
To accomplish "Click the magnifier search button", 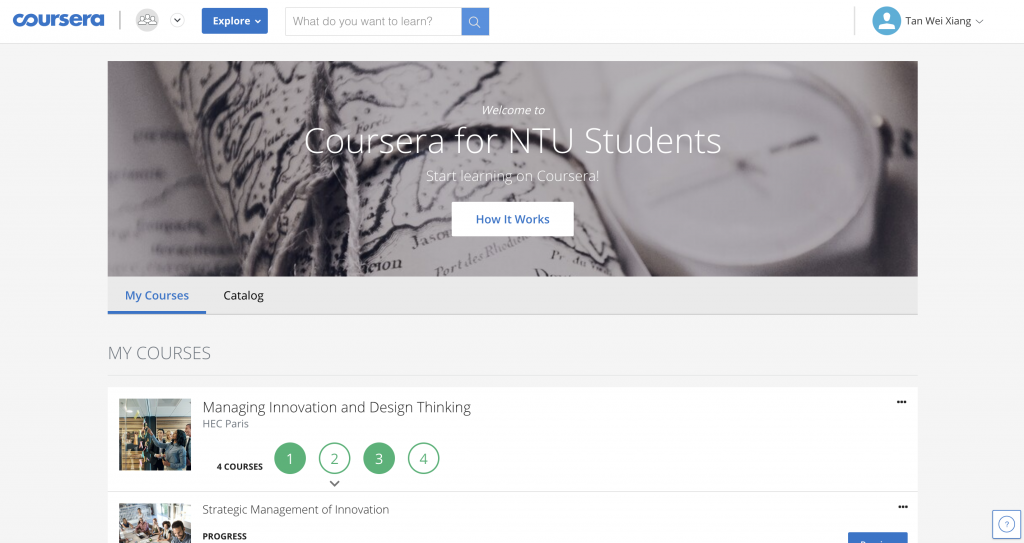I will pos(475,22).
